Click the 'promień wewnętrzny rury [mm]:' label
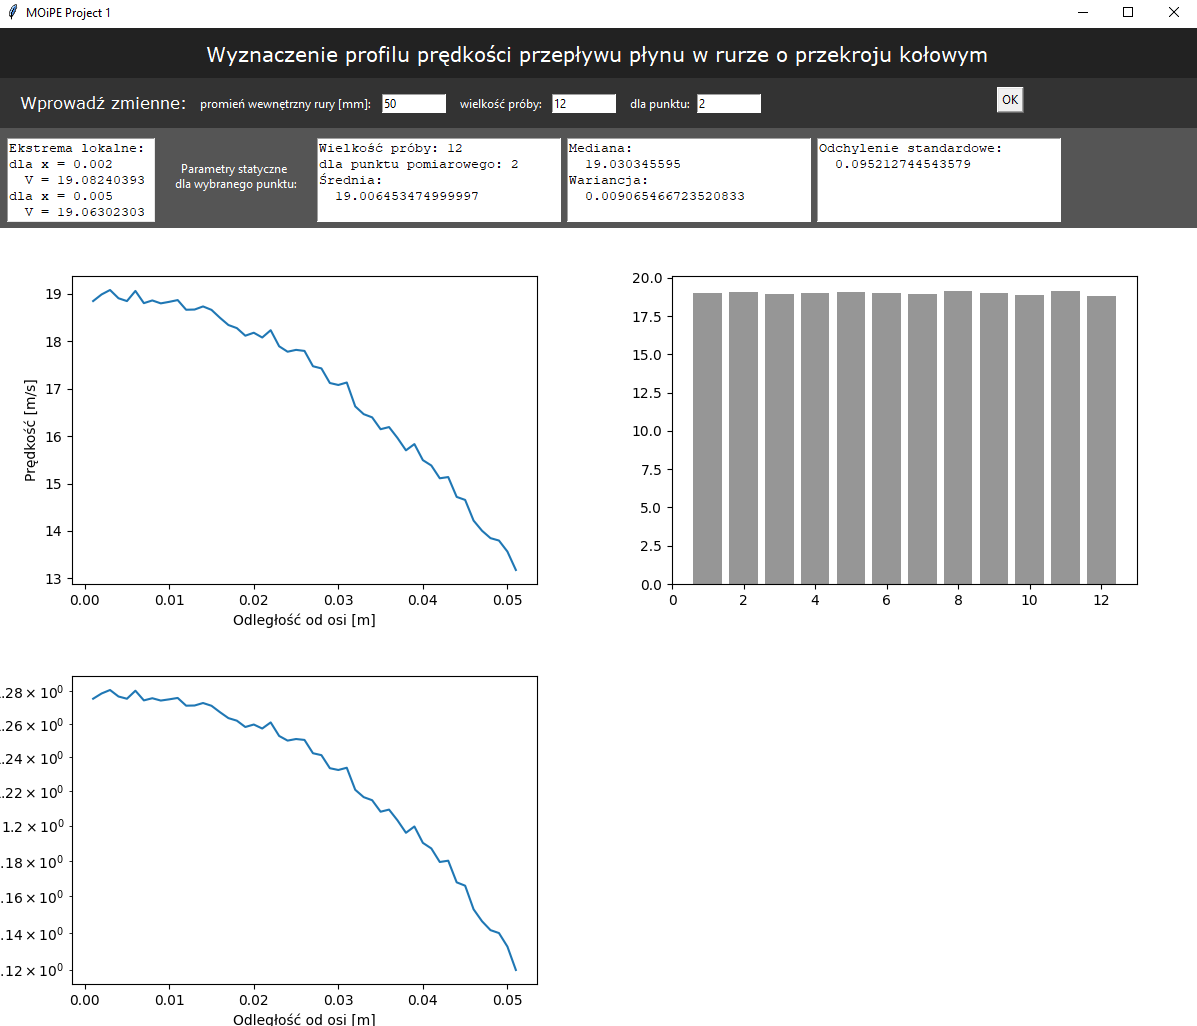Screen dimensions: 1197x1026 (x=286, y=104)
